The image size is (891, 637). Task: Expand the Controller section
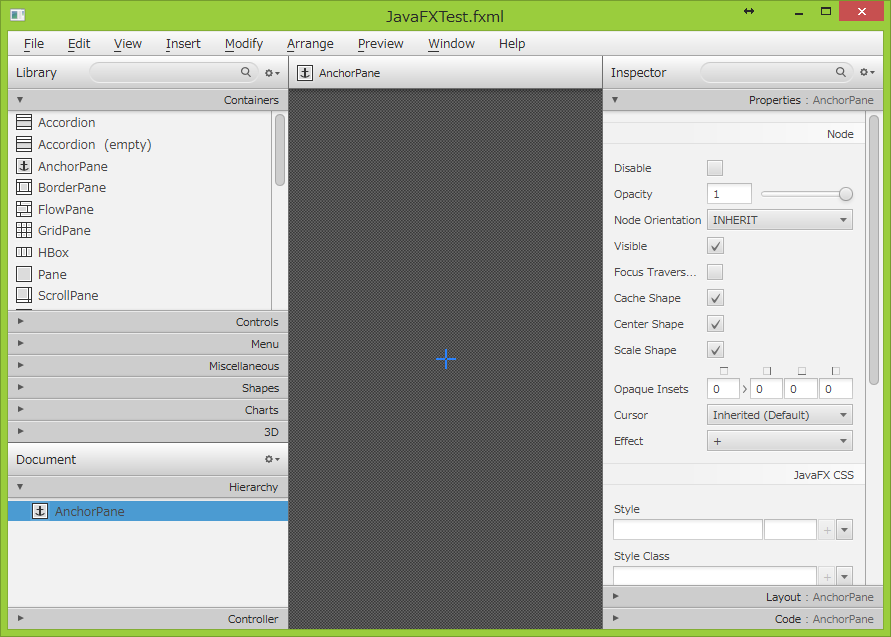(148, 618)
